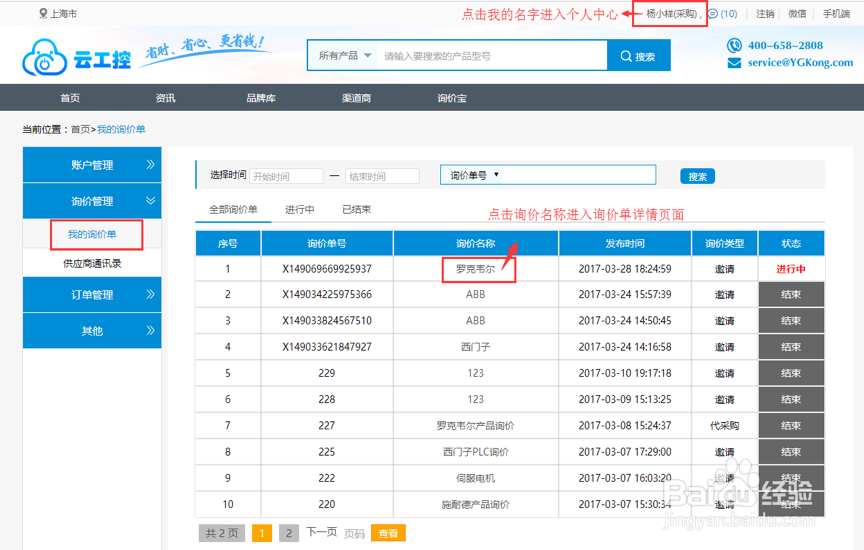Viewport: 864px width, 550px height.
Task: Click 结束 status for inquiry 227
Action: [791, 425]
